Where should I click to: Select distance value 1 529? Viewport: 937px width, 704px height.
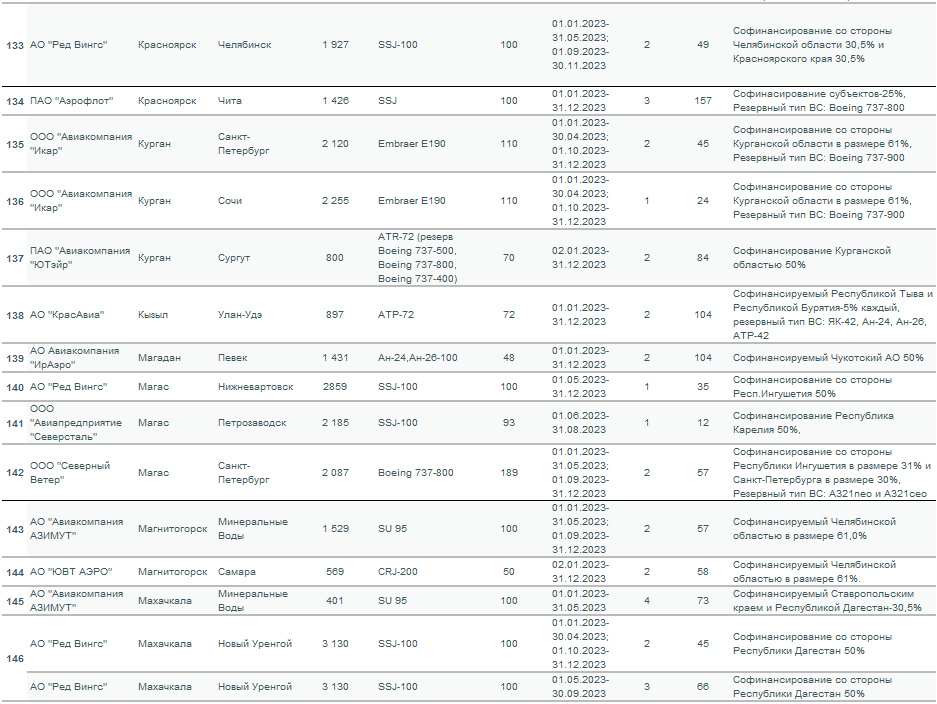click(x=335, y=529)
